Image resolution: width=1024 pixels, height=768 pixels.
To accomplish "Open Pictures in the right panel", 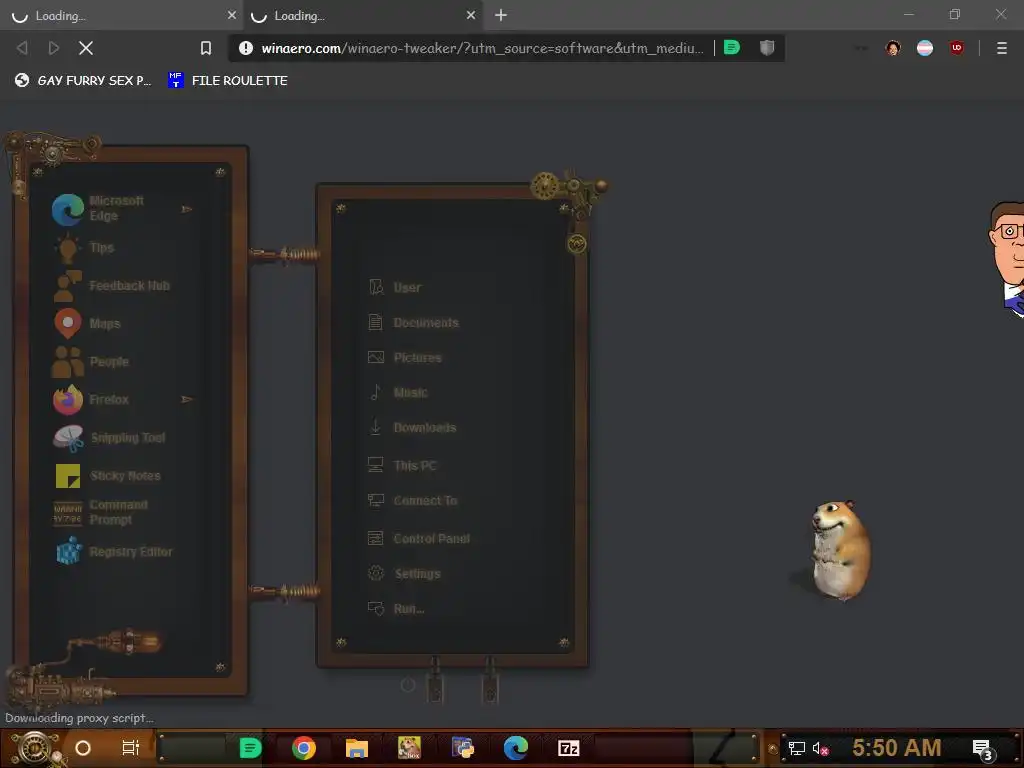I will [405, 358].
